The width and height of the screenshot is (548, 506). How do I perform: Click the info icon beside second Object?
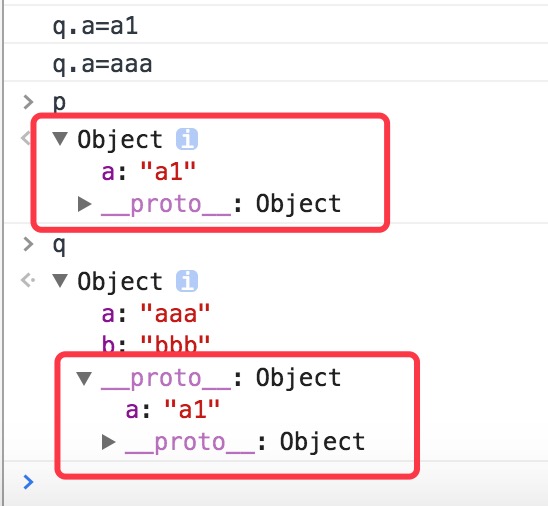click(187, 281)
